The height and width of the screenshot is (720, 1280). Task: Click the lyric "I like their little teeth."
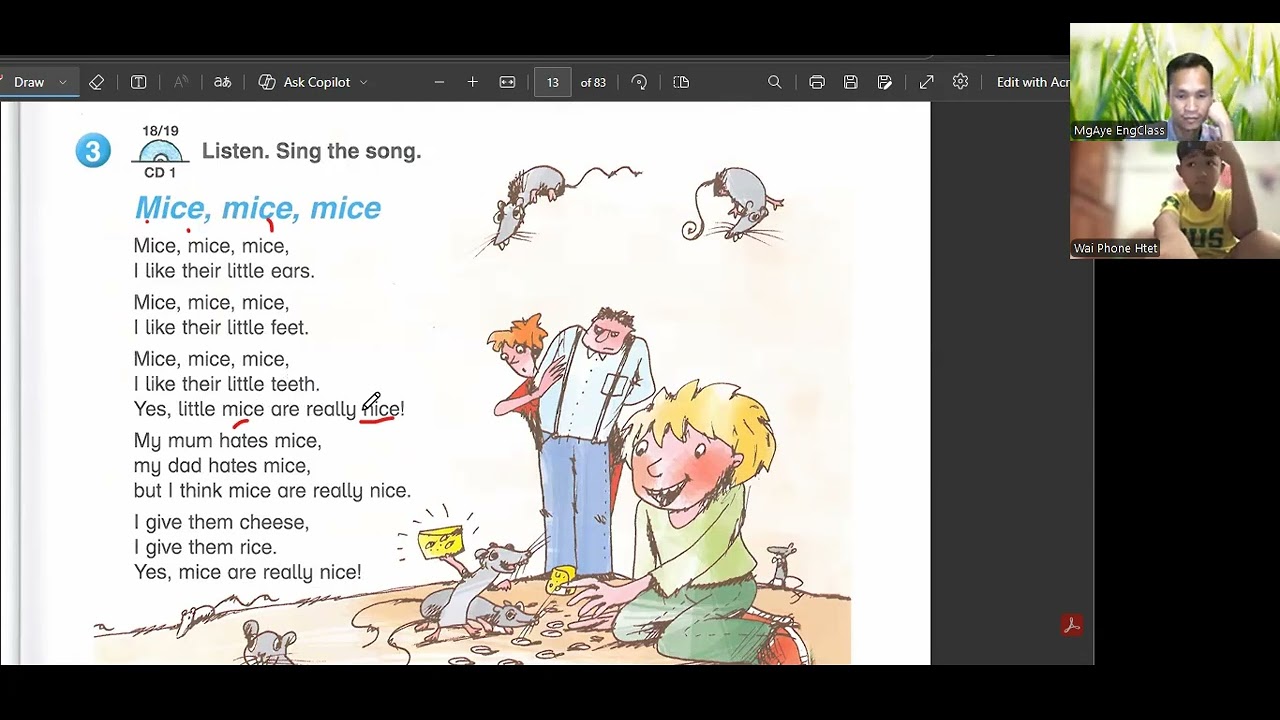pos(227,384)
